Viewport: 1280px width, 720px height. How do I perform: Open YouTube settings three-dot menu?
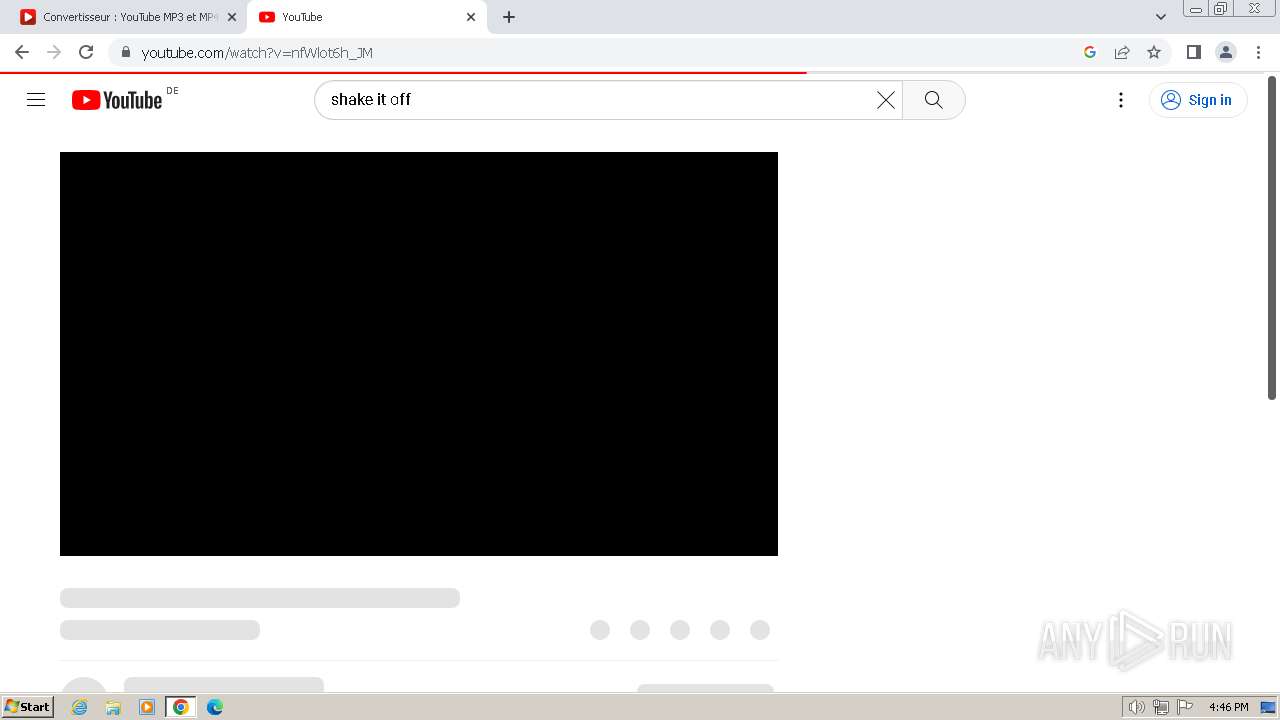(x=1121, y=99)
